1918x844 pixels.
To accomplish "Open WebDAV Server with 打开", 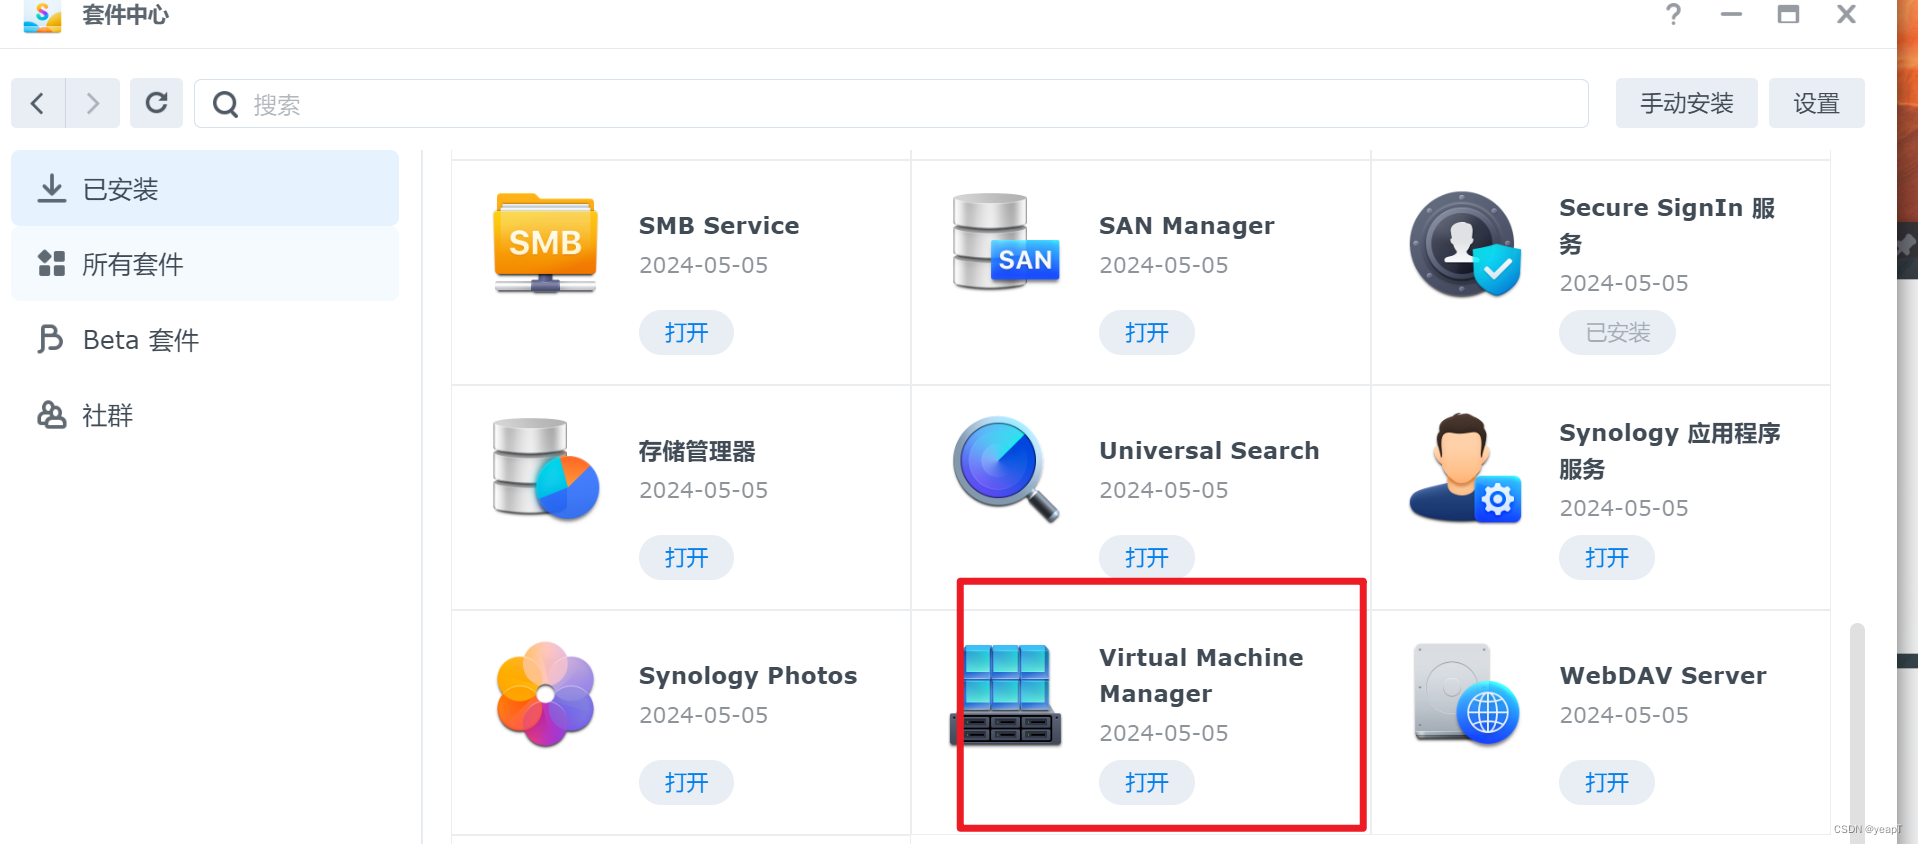I will [x=1606, y=783].
